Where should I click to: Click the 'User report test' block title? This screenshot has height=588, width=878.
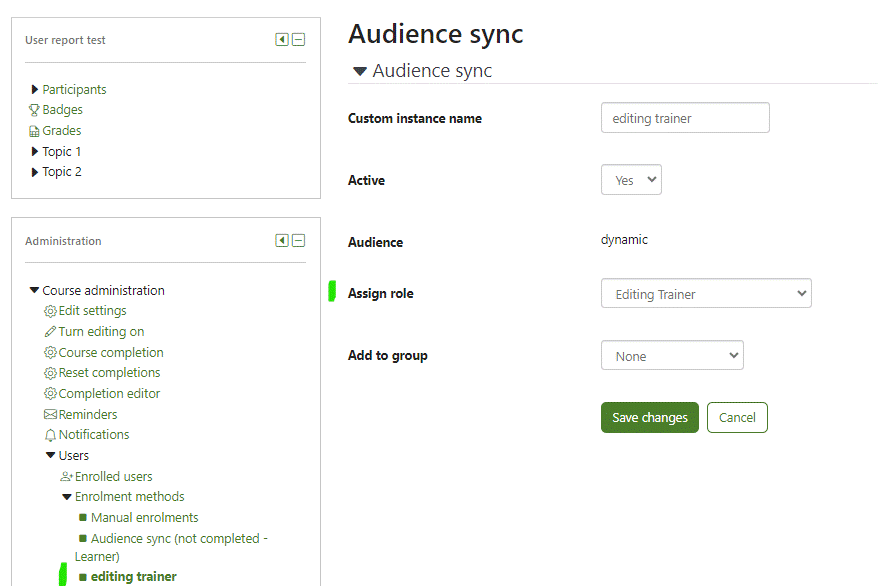65,40
